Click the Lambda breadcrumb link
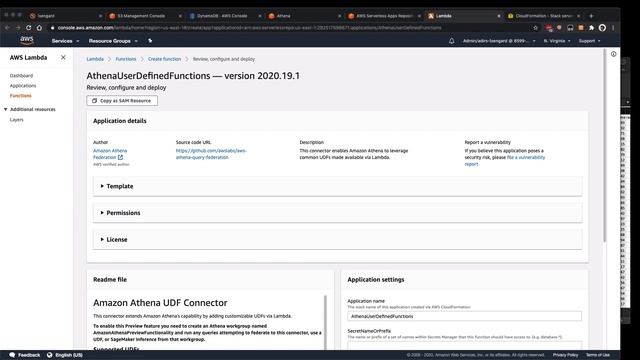This screenshot has height=360, width=640. point(95,59)
